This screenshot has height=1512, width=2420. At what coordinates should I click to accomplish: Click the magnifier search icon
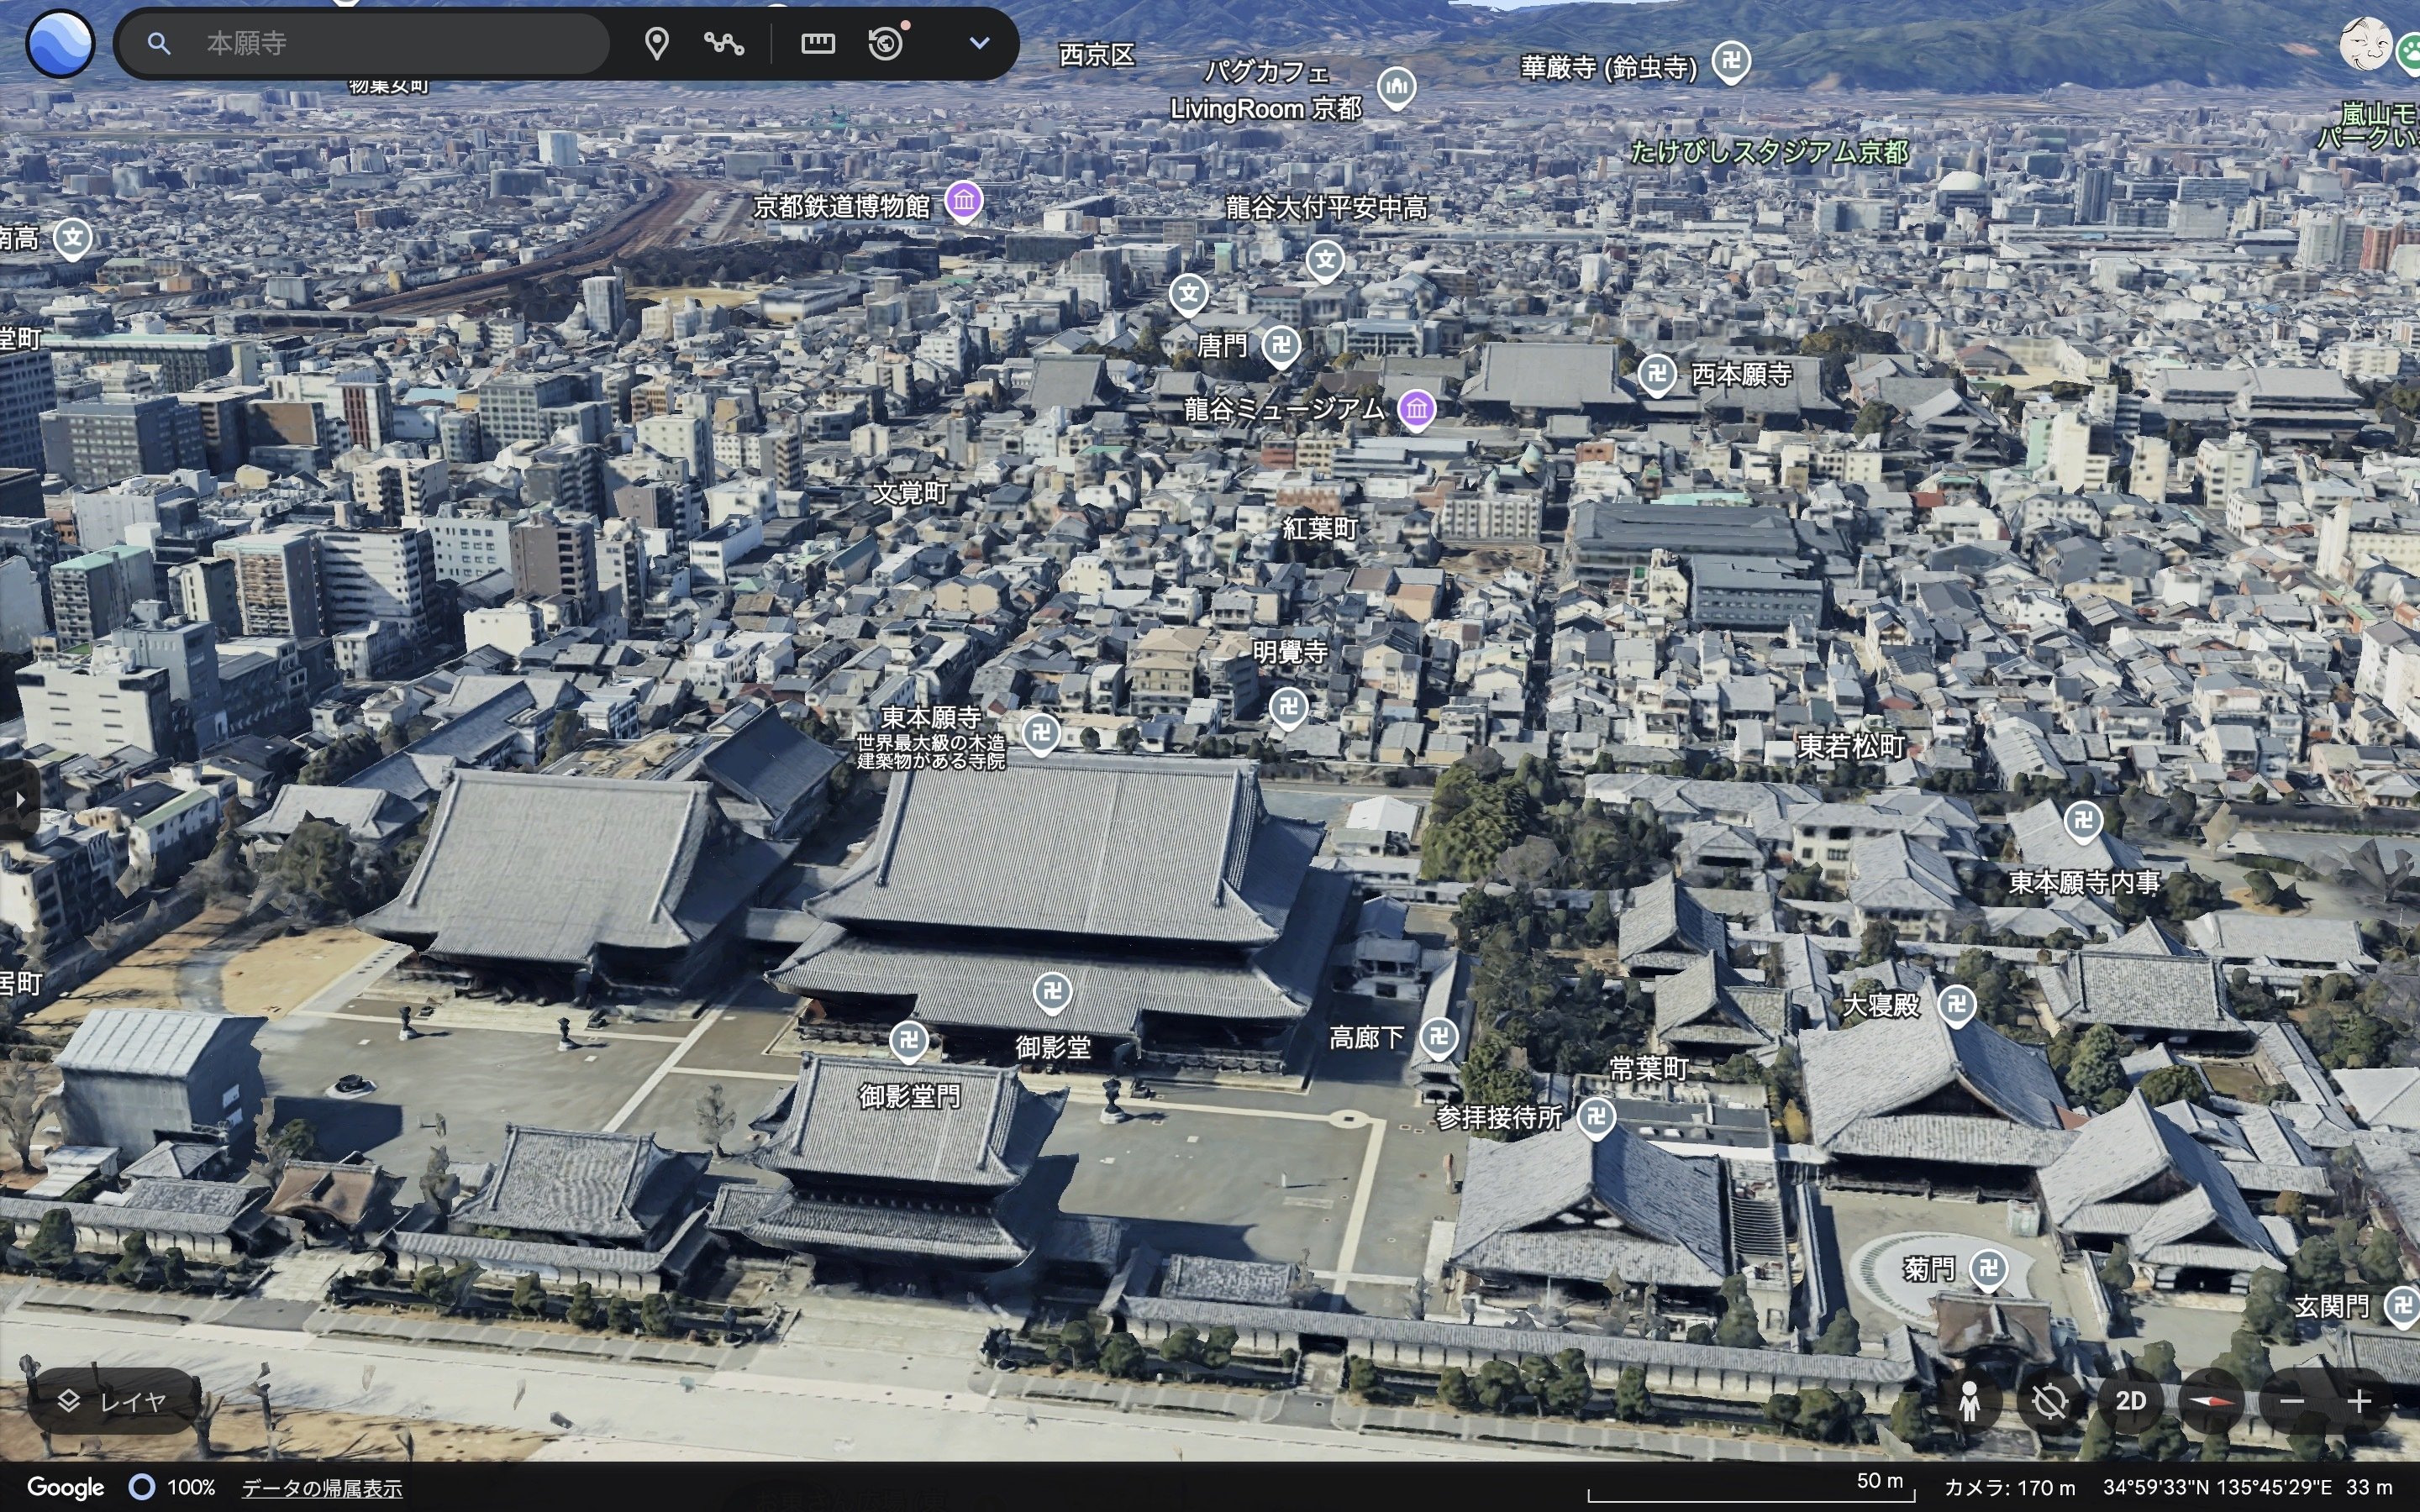[158, 43]
